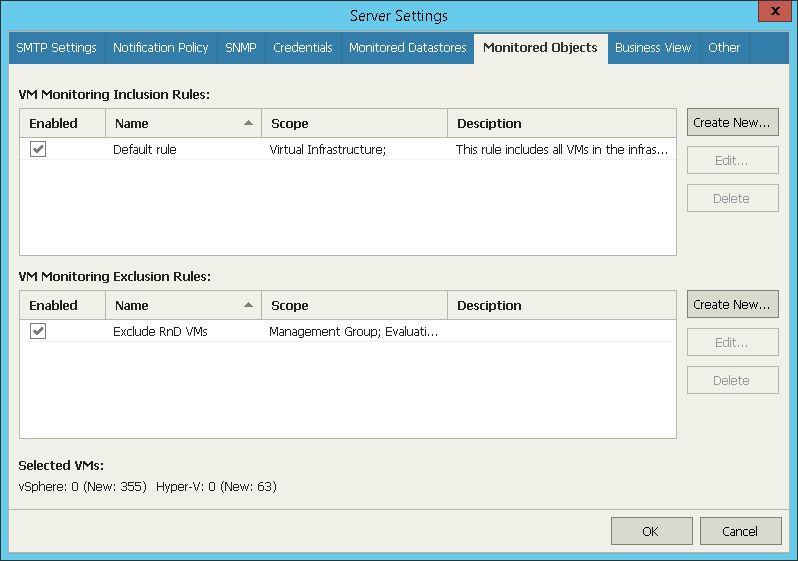Click Delete for exclusion rules
Viewport: 798px width, 561px height.
point(732,380)
